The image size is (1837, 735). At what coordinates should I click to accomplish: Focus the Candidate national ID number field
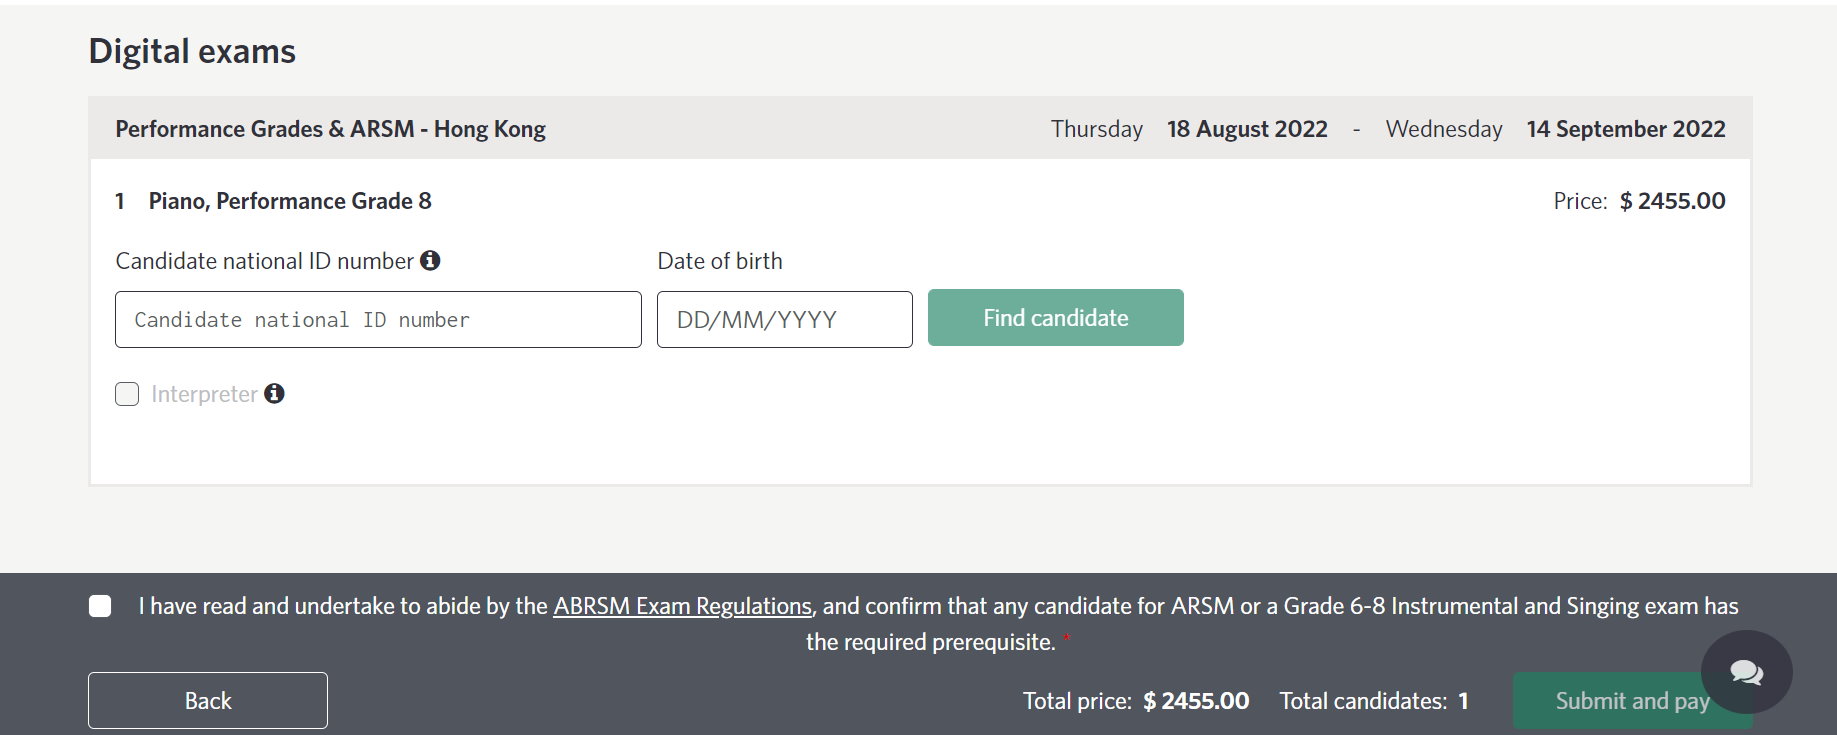click(378, 320)
